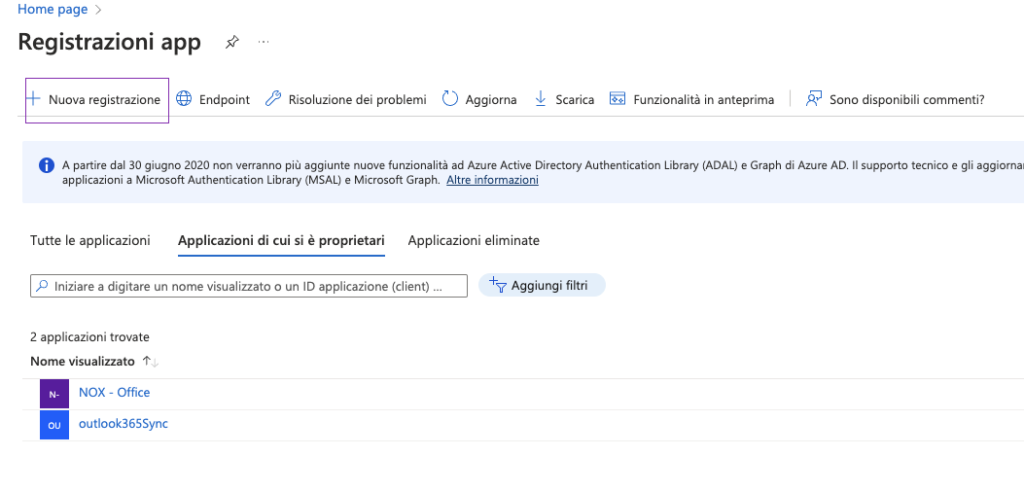Click Endpoint label in the toolbar

(x=224, y=100)
